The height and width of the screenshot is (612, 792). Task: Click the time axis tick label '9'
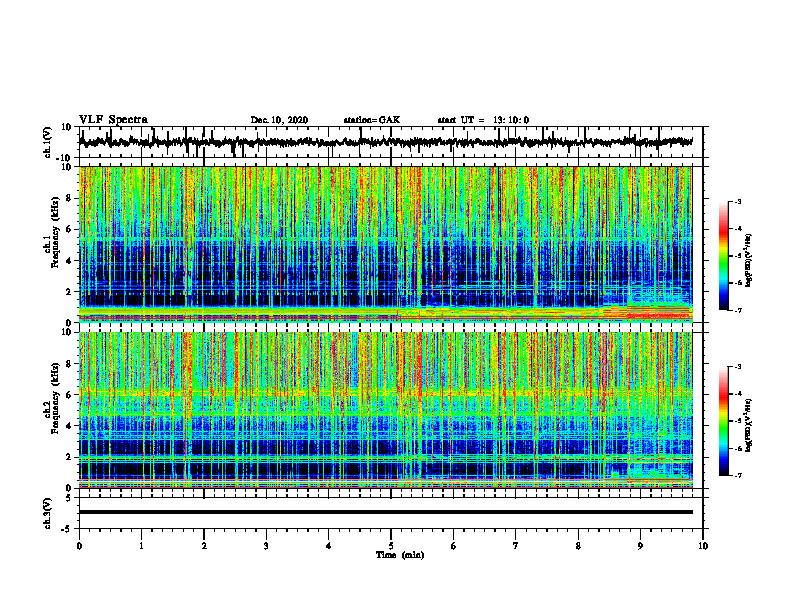coord(640,546)
